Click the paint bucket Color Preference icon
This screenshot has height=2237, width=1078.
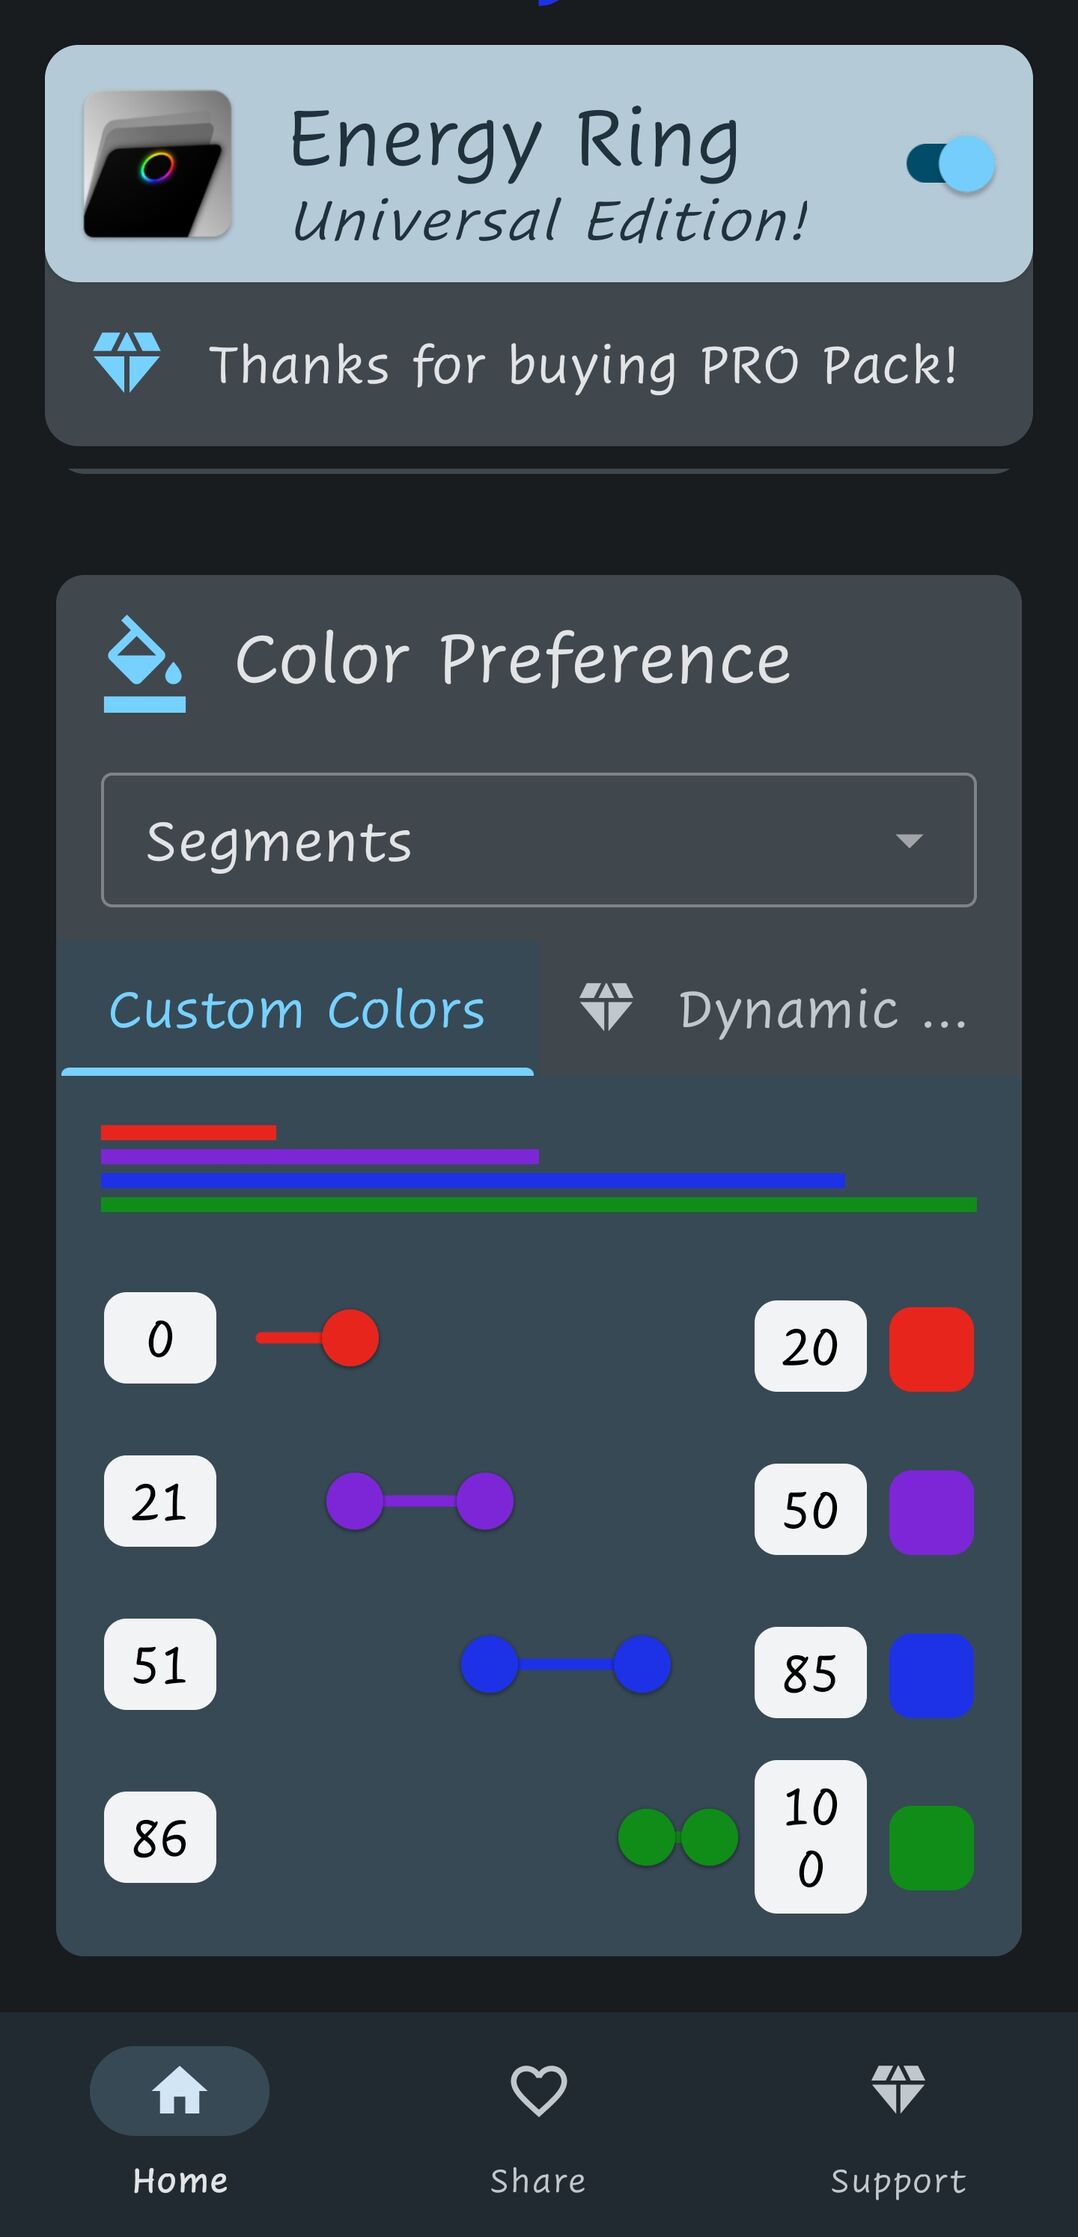[x=144, y=663]
